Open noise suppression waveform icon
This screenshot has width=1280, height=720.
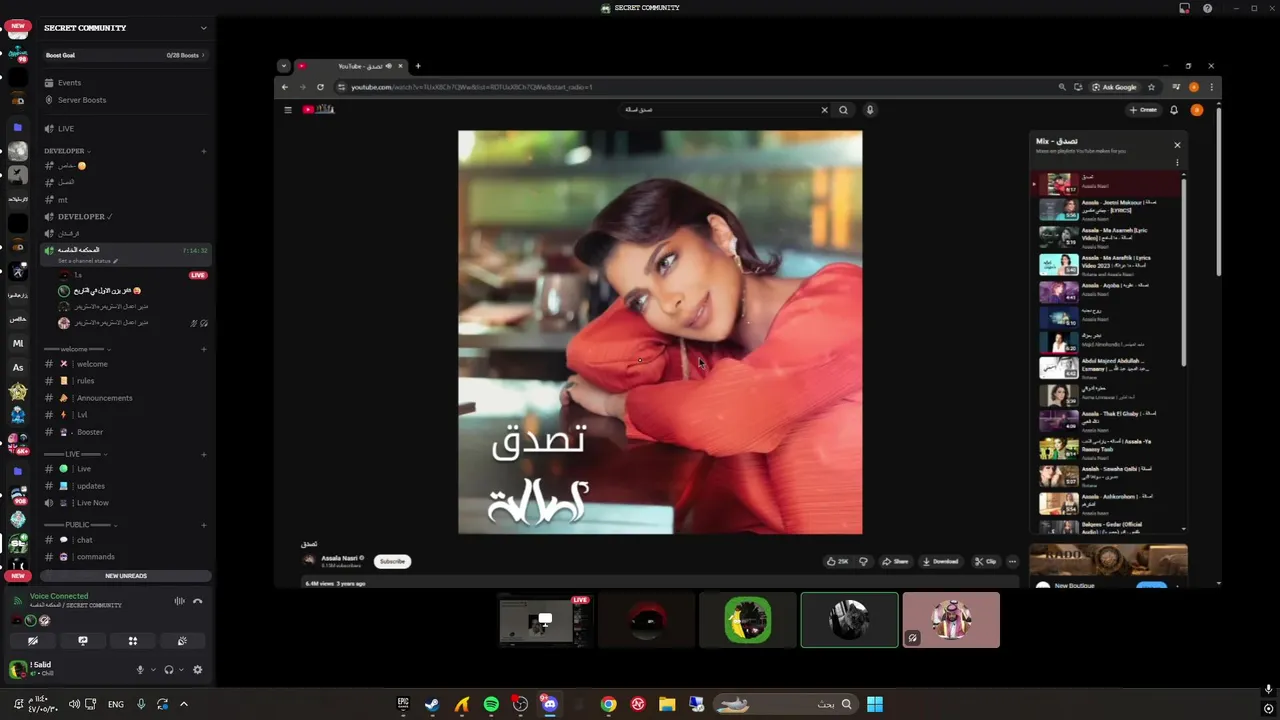click(x=180, y=601)
